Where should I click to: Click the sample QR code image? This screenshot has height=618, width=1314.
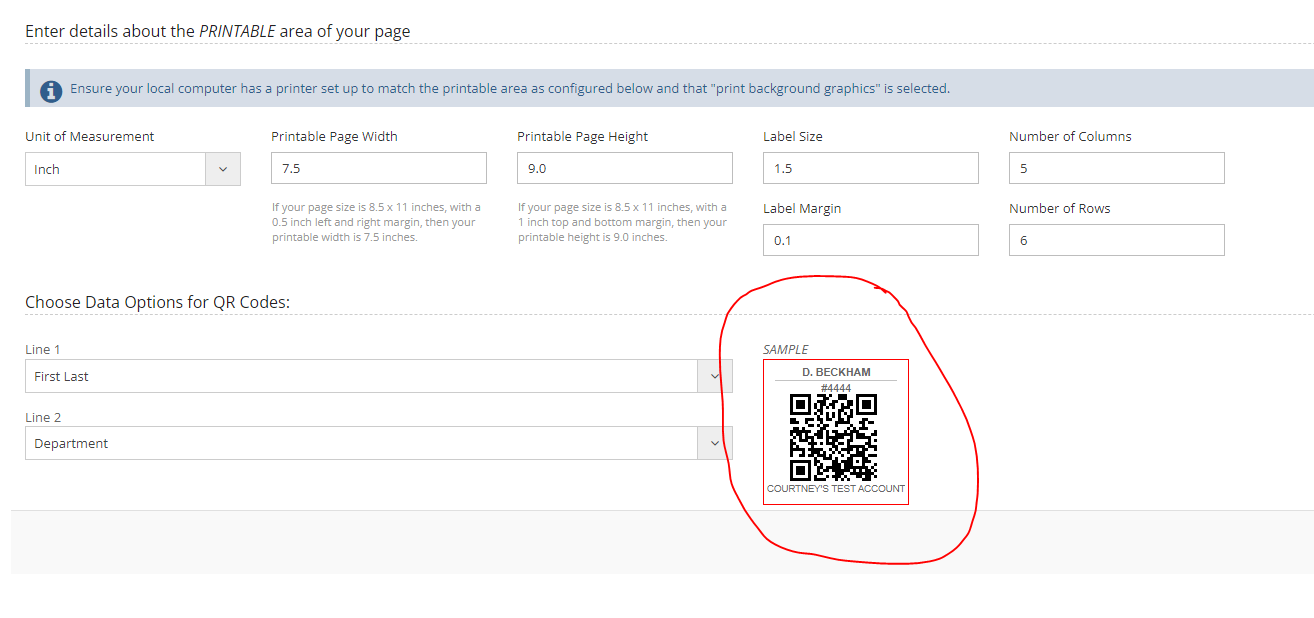[x=833, y=437]
